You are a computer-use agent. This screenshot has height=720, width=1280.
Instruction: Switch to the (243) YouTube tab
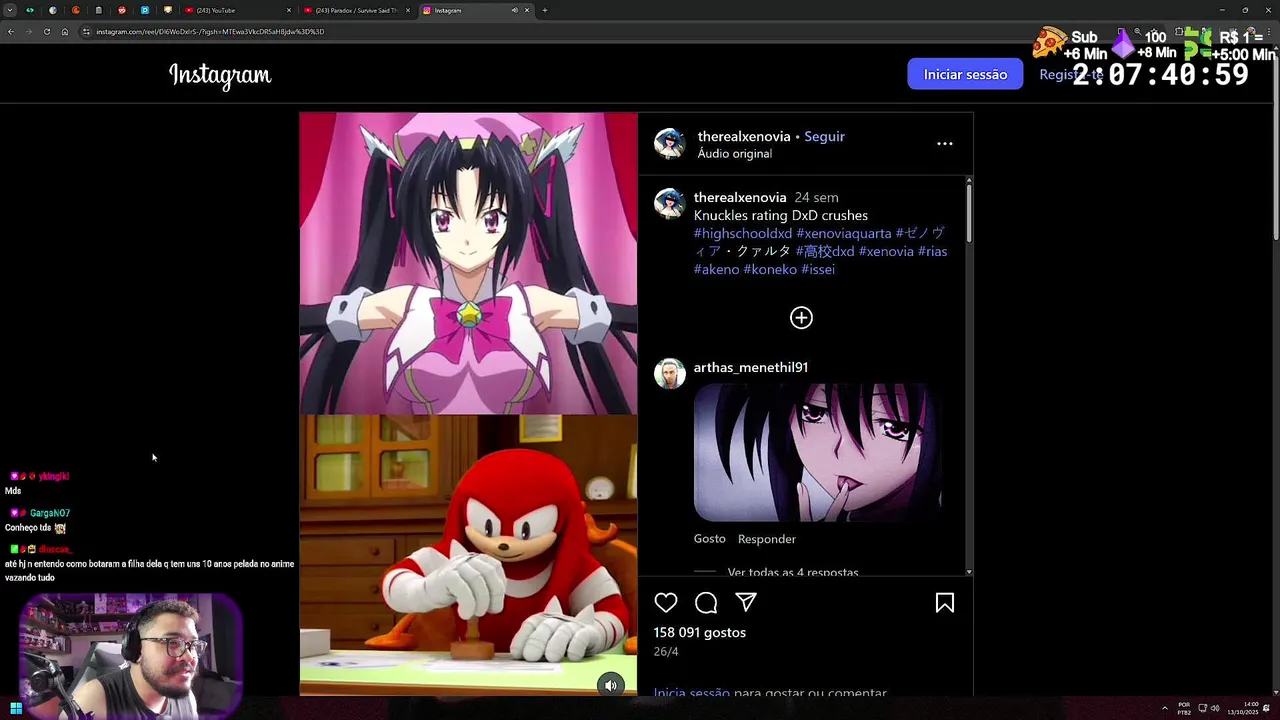click(238, 10)
